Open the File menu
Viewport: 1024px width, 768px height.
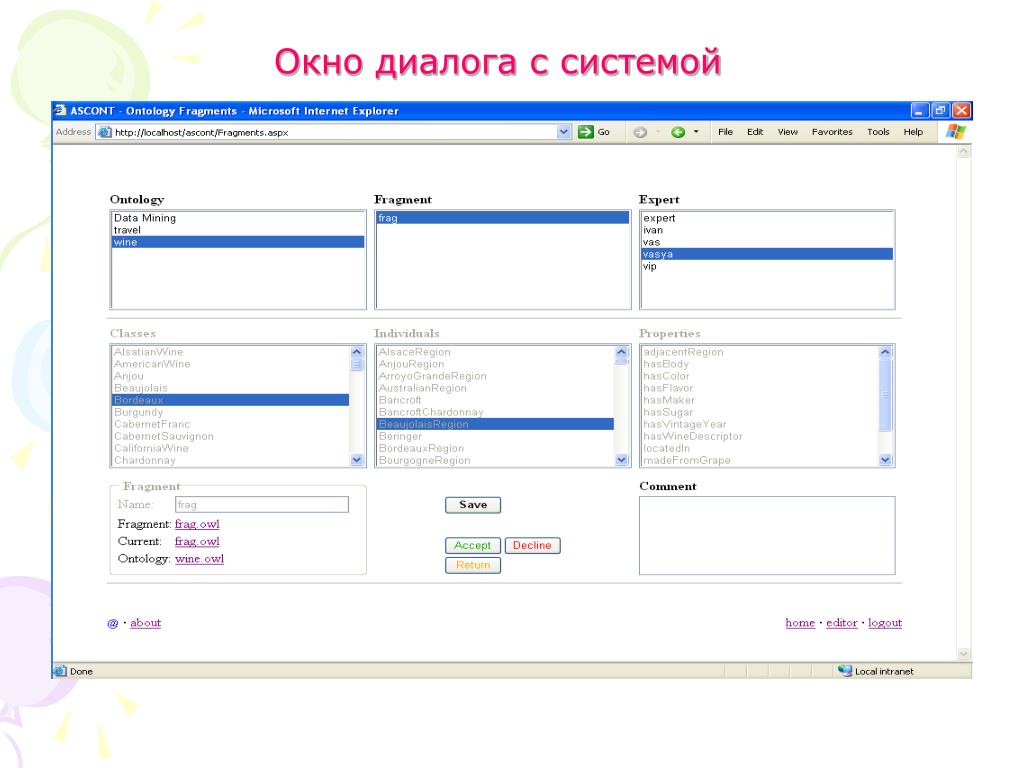click(725, 132)
